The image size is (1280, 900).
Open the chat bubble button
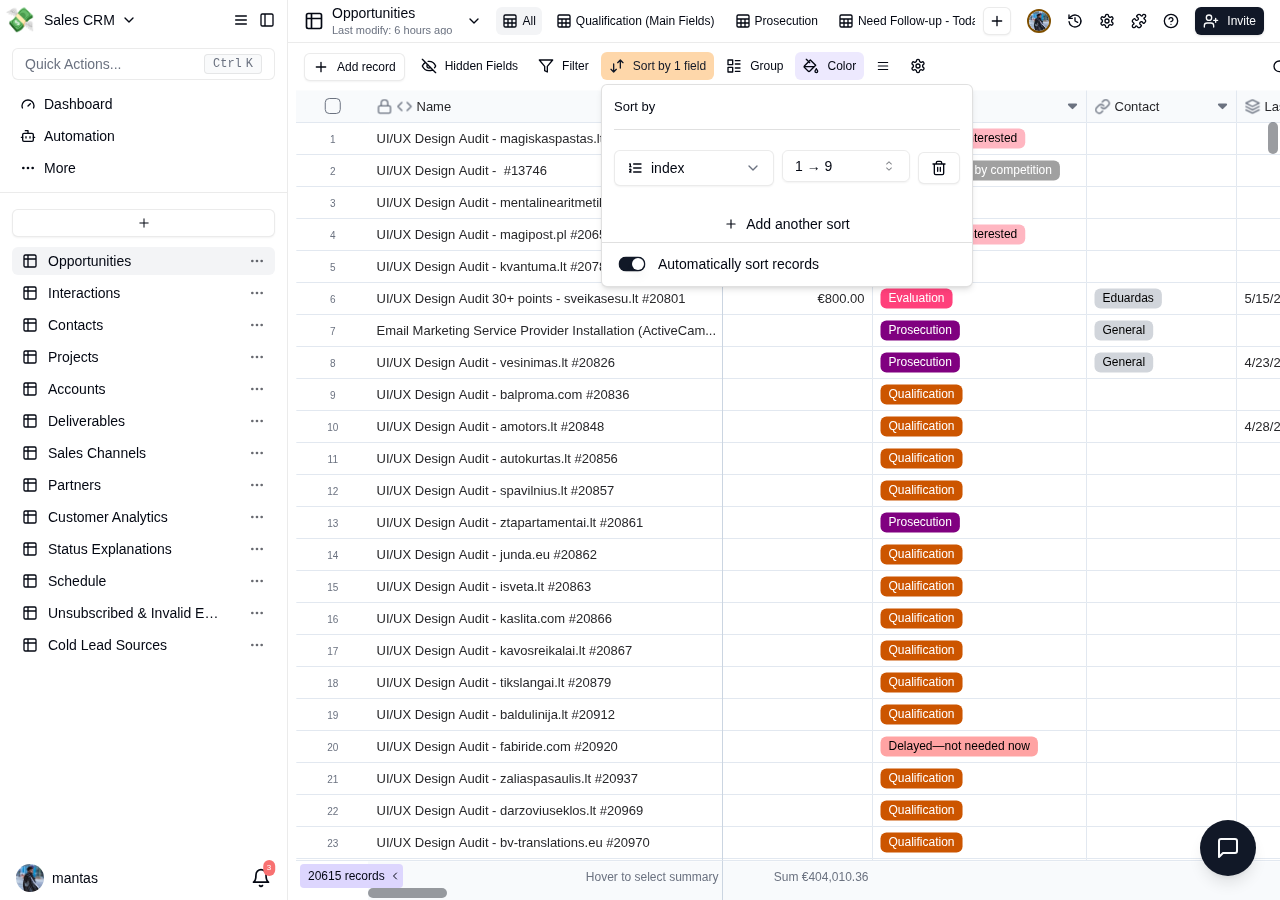[x=1228, y=848]
